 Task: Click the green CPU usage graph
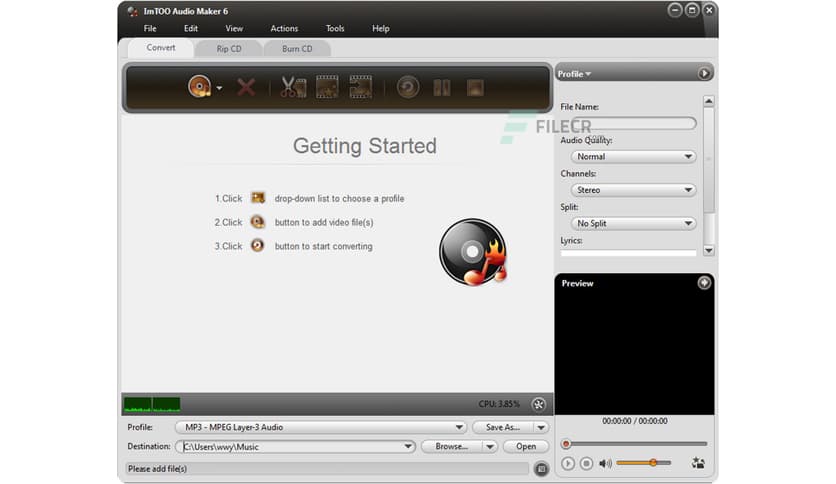tap(152, 405)
